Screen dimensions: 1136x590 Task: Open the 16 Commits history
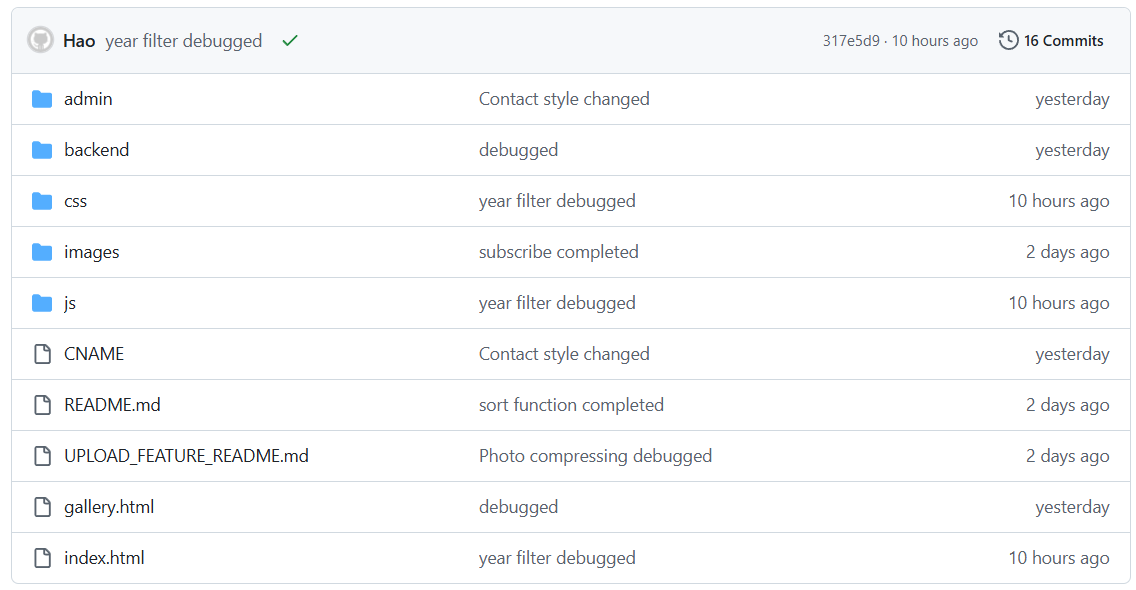click(x=1051, y=41)
